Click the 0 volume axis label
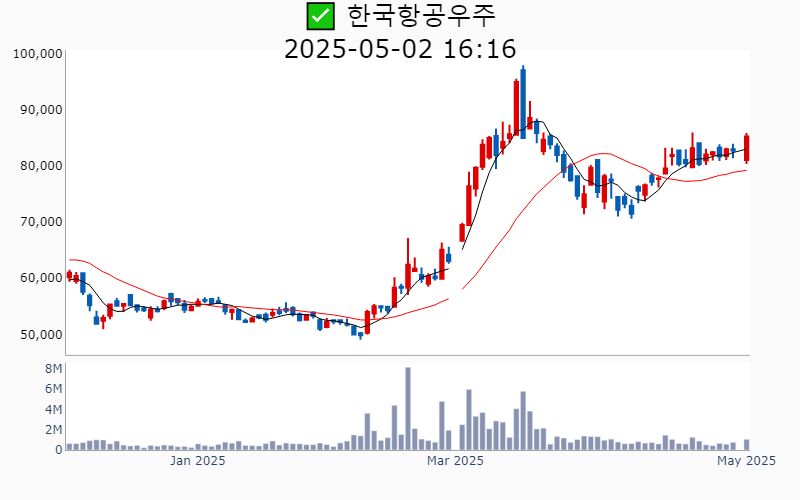This screenshot has height=500, width=800. (x=59, y=450)
